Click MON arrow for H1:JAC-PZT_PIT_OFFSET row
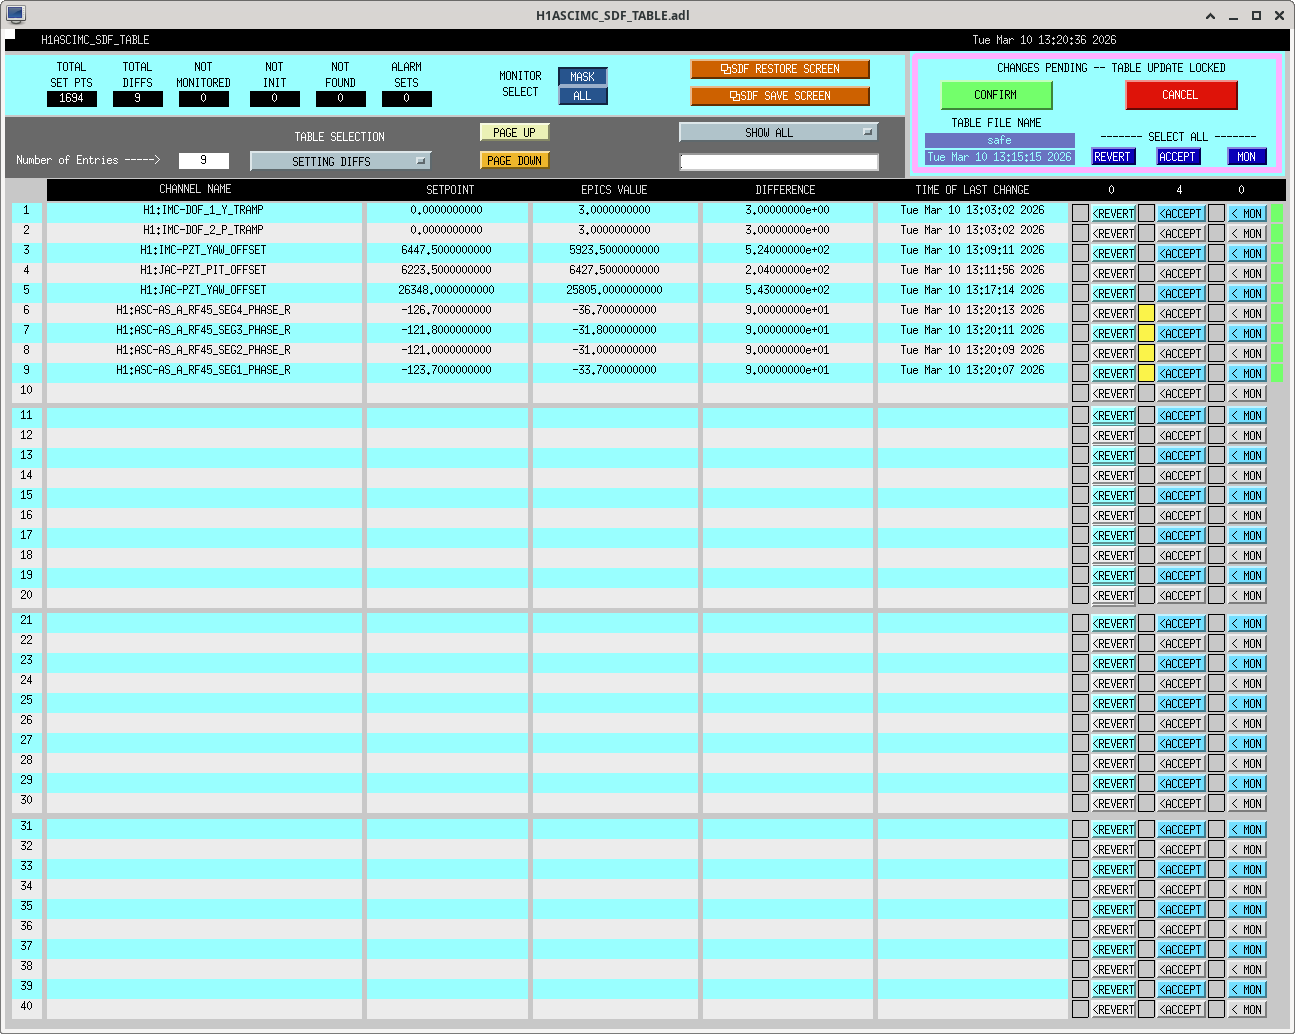Image resolution: width=1295 pixels, height=1034 pixels. click(1247, 273)
